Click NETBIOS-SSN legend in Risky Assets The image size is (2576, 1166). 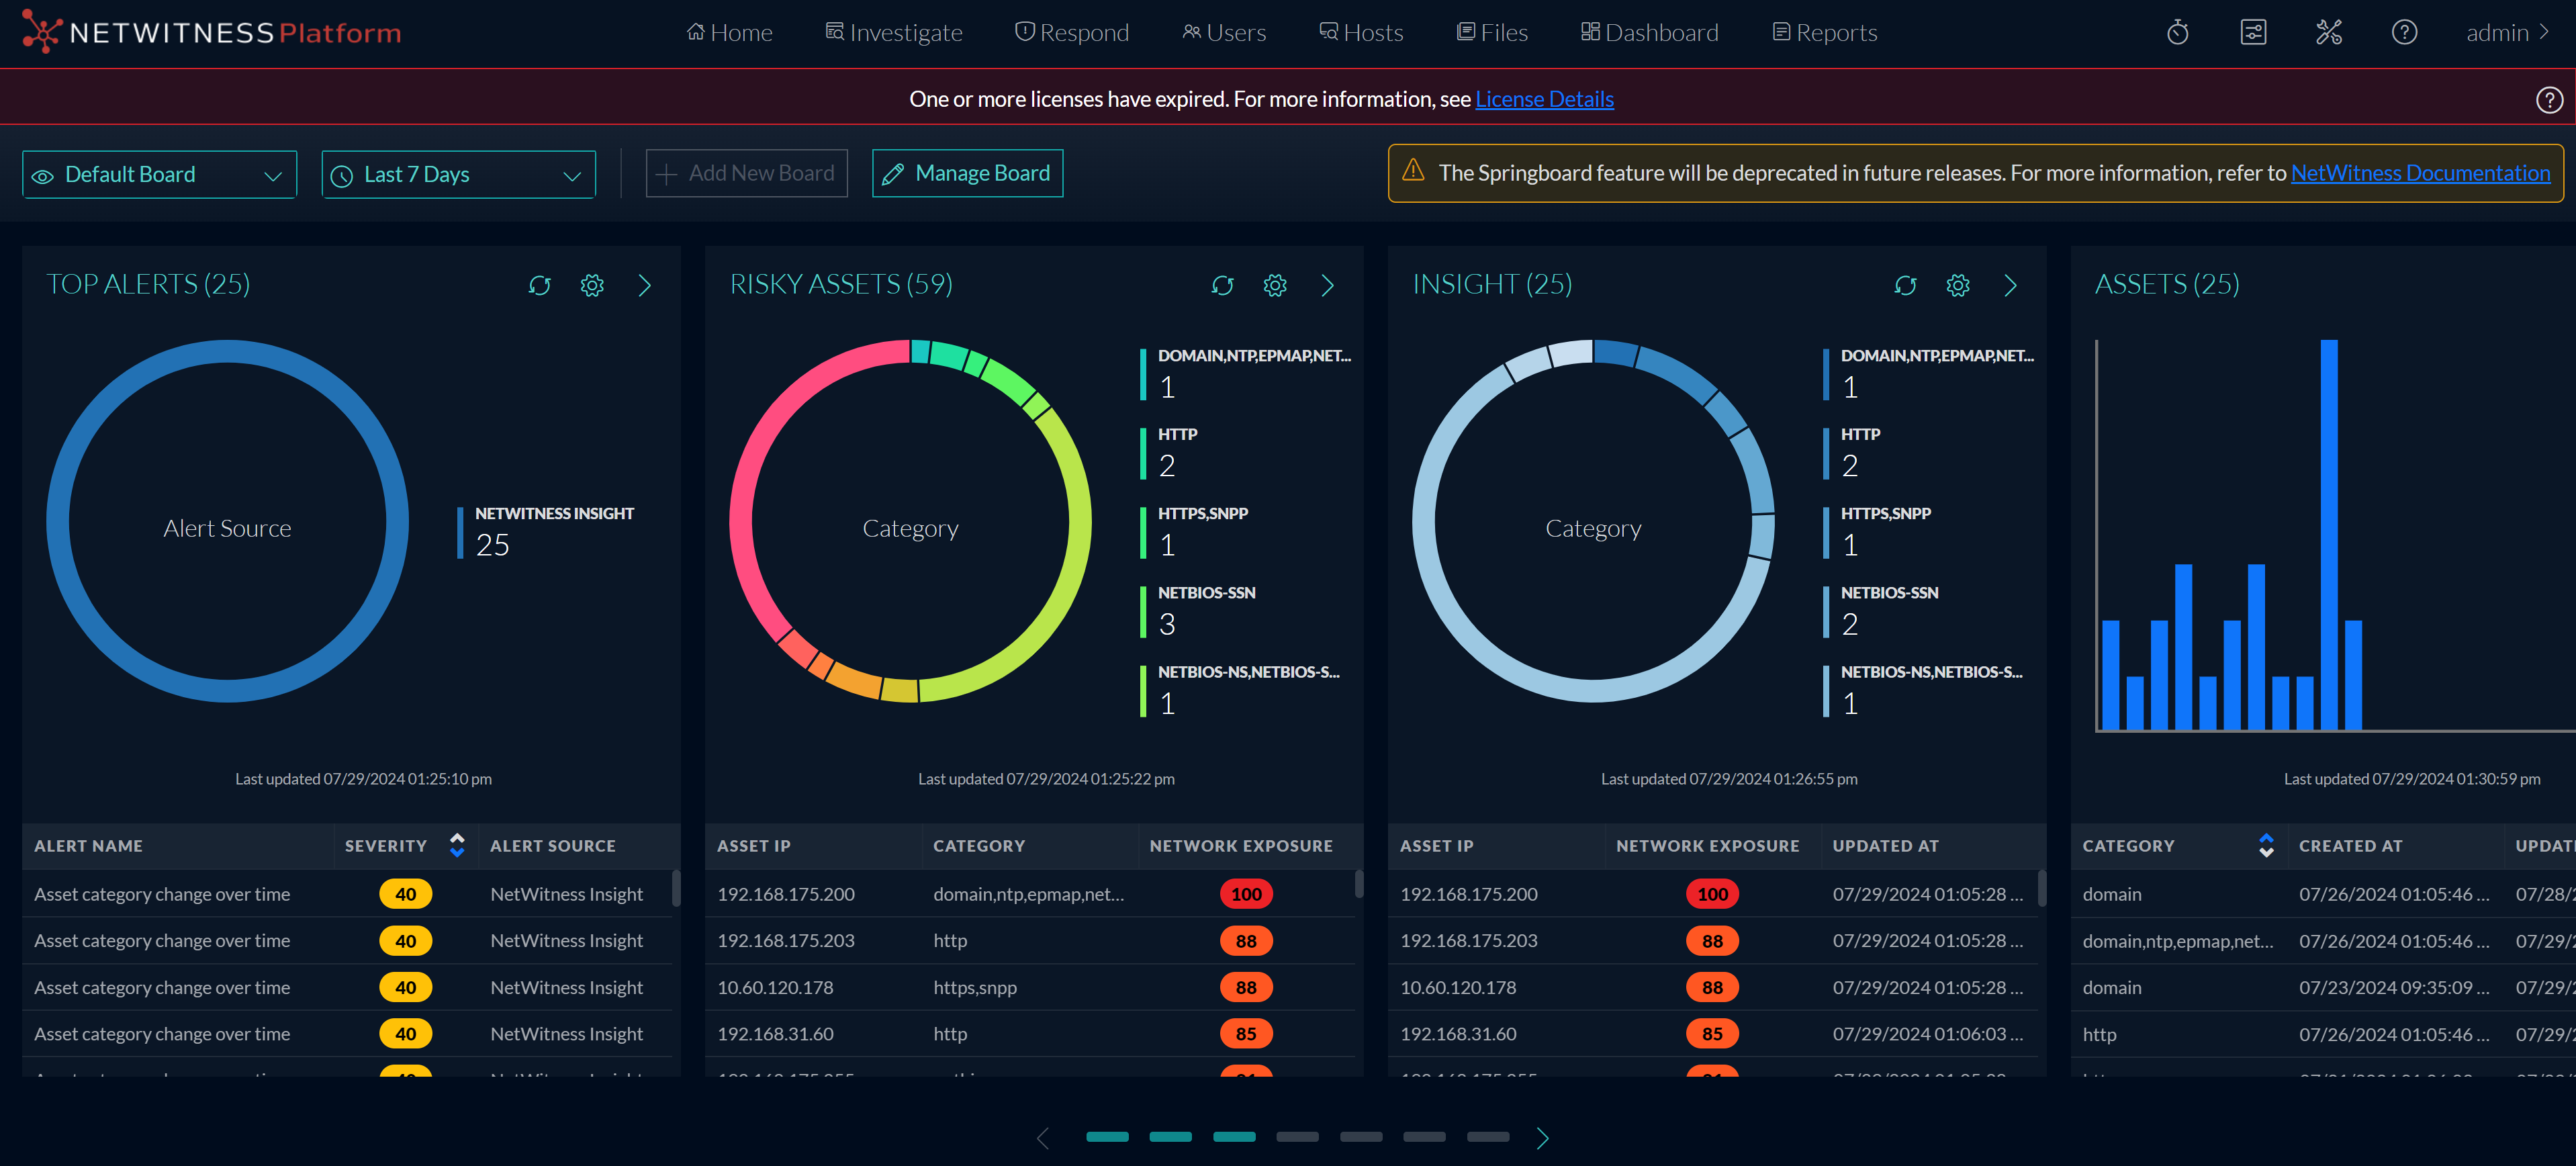point(1198,610)
